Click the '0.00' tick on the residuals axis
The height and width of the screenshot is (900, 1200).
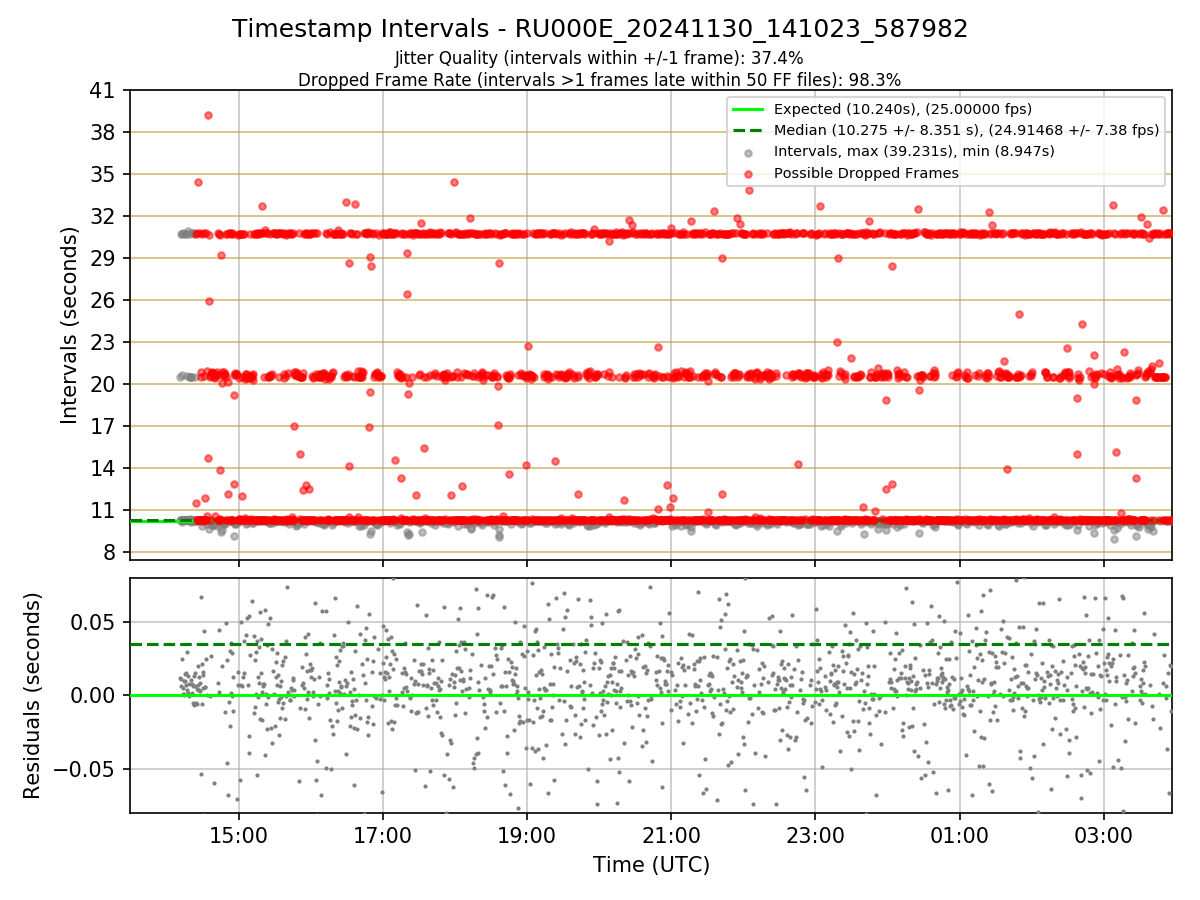coord(95,695)
